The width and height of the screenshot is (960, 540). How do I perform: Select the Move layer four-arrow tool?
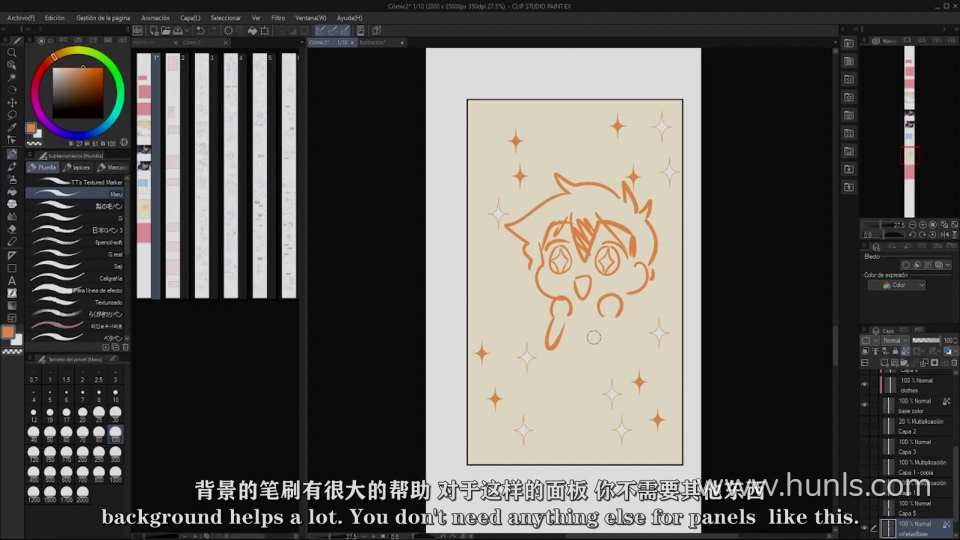tap(12, 102)
